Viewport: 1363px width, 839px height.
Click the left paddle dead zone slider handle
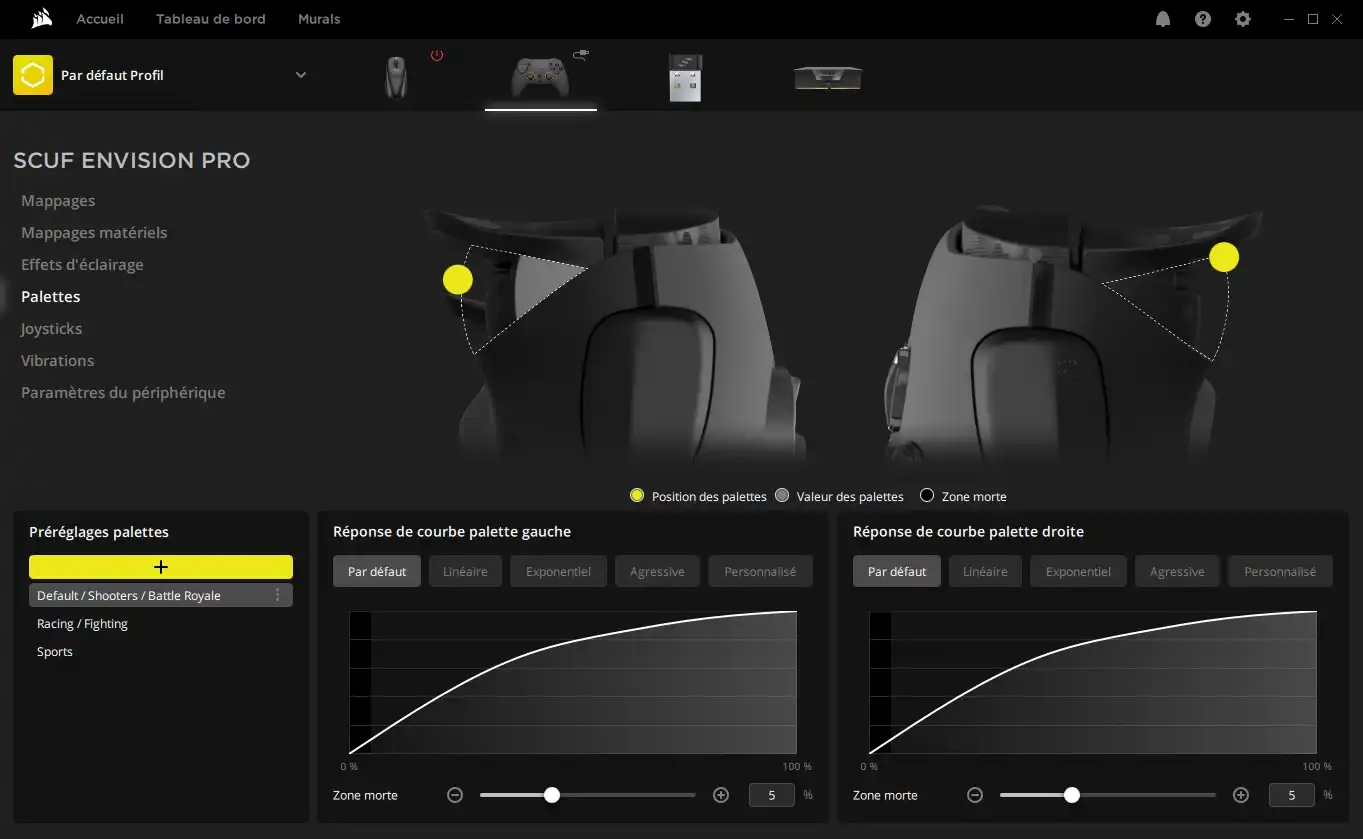tap(552, 795)
